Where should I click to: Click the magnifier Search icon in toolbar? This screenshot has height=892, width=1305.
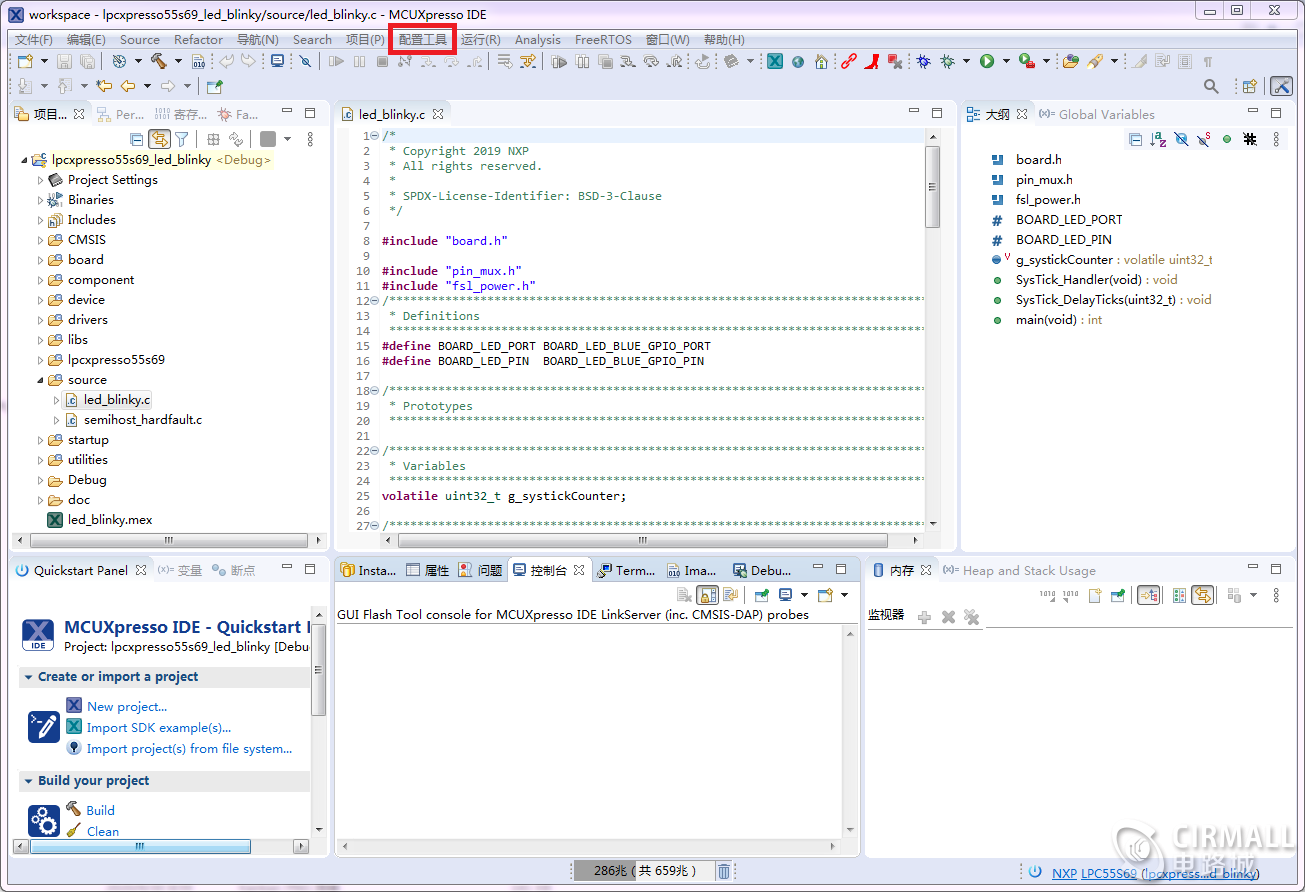1211,87
